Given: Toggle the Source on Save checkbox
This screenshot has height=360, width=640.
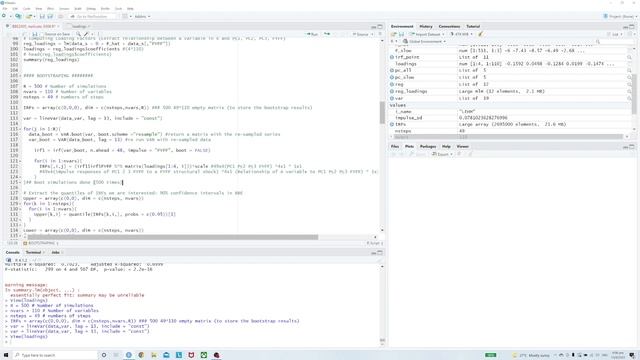Looking at the screenshot, I should [42, 34].
